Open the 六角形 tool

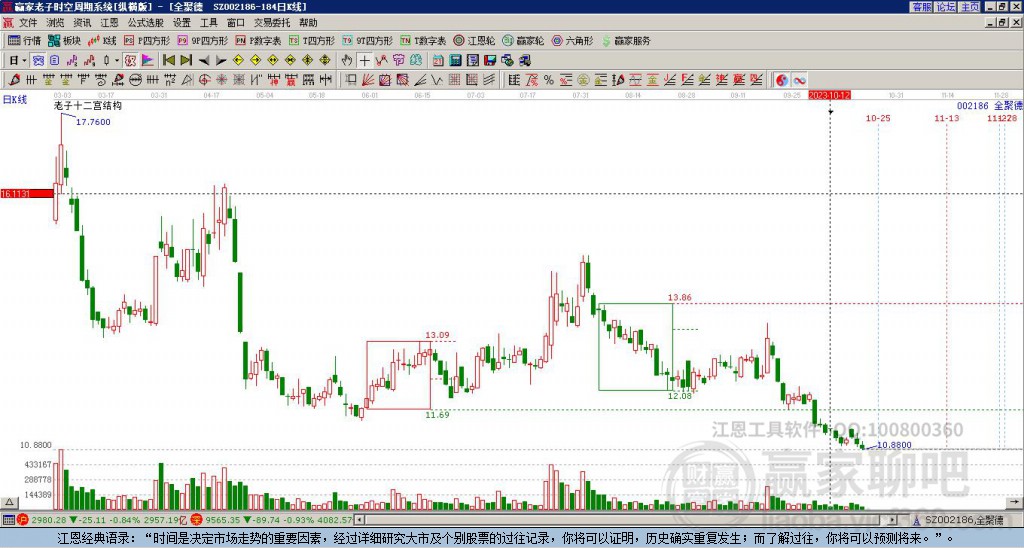click(x=572, y=40)
